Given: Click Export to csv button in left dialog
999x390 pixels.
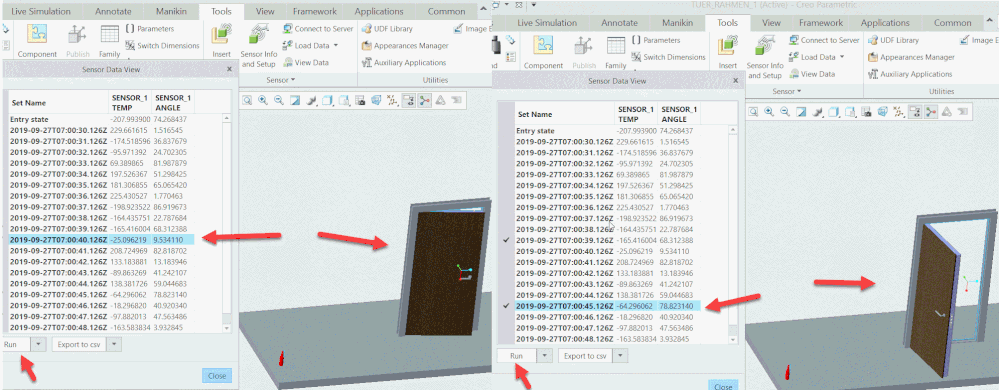Looking at the screenshot, I should [80, 344].
